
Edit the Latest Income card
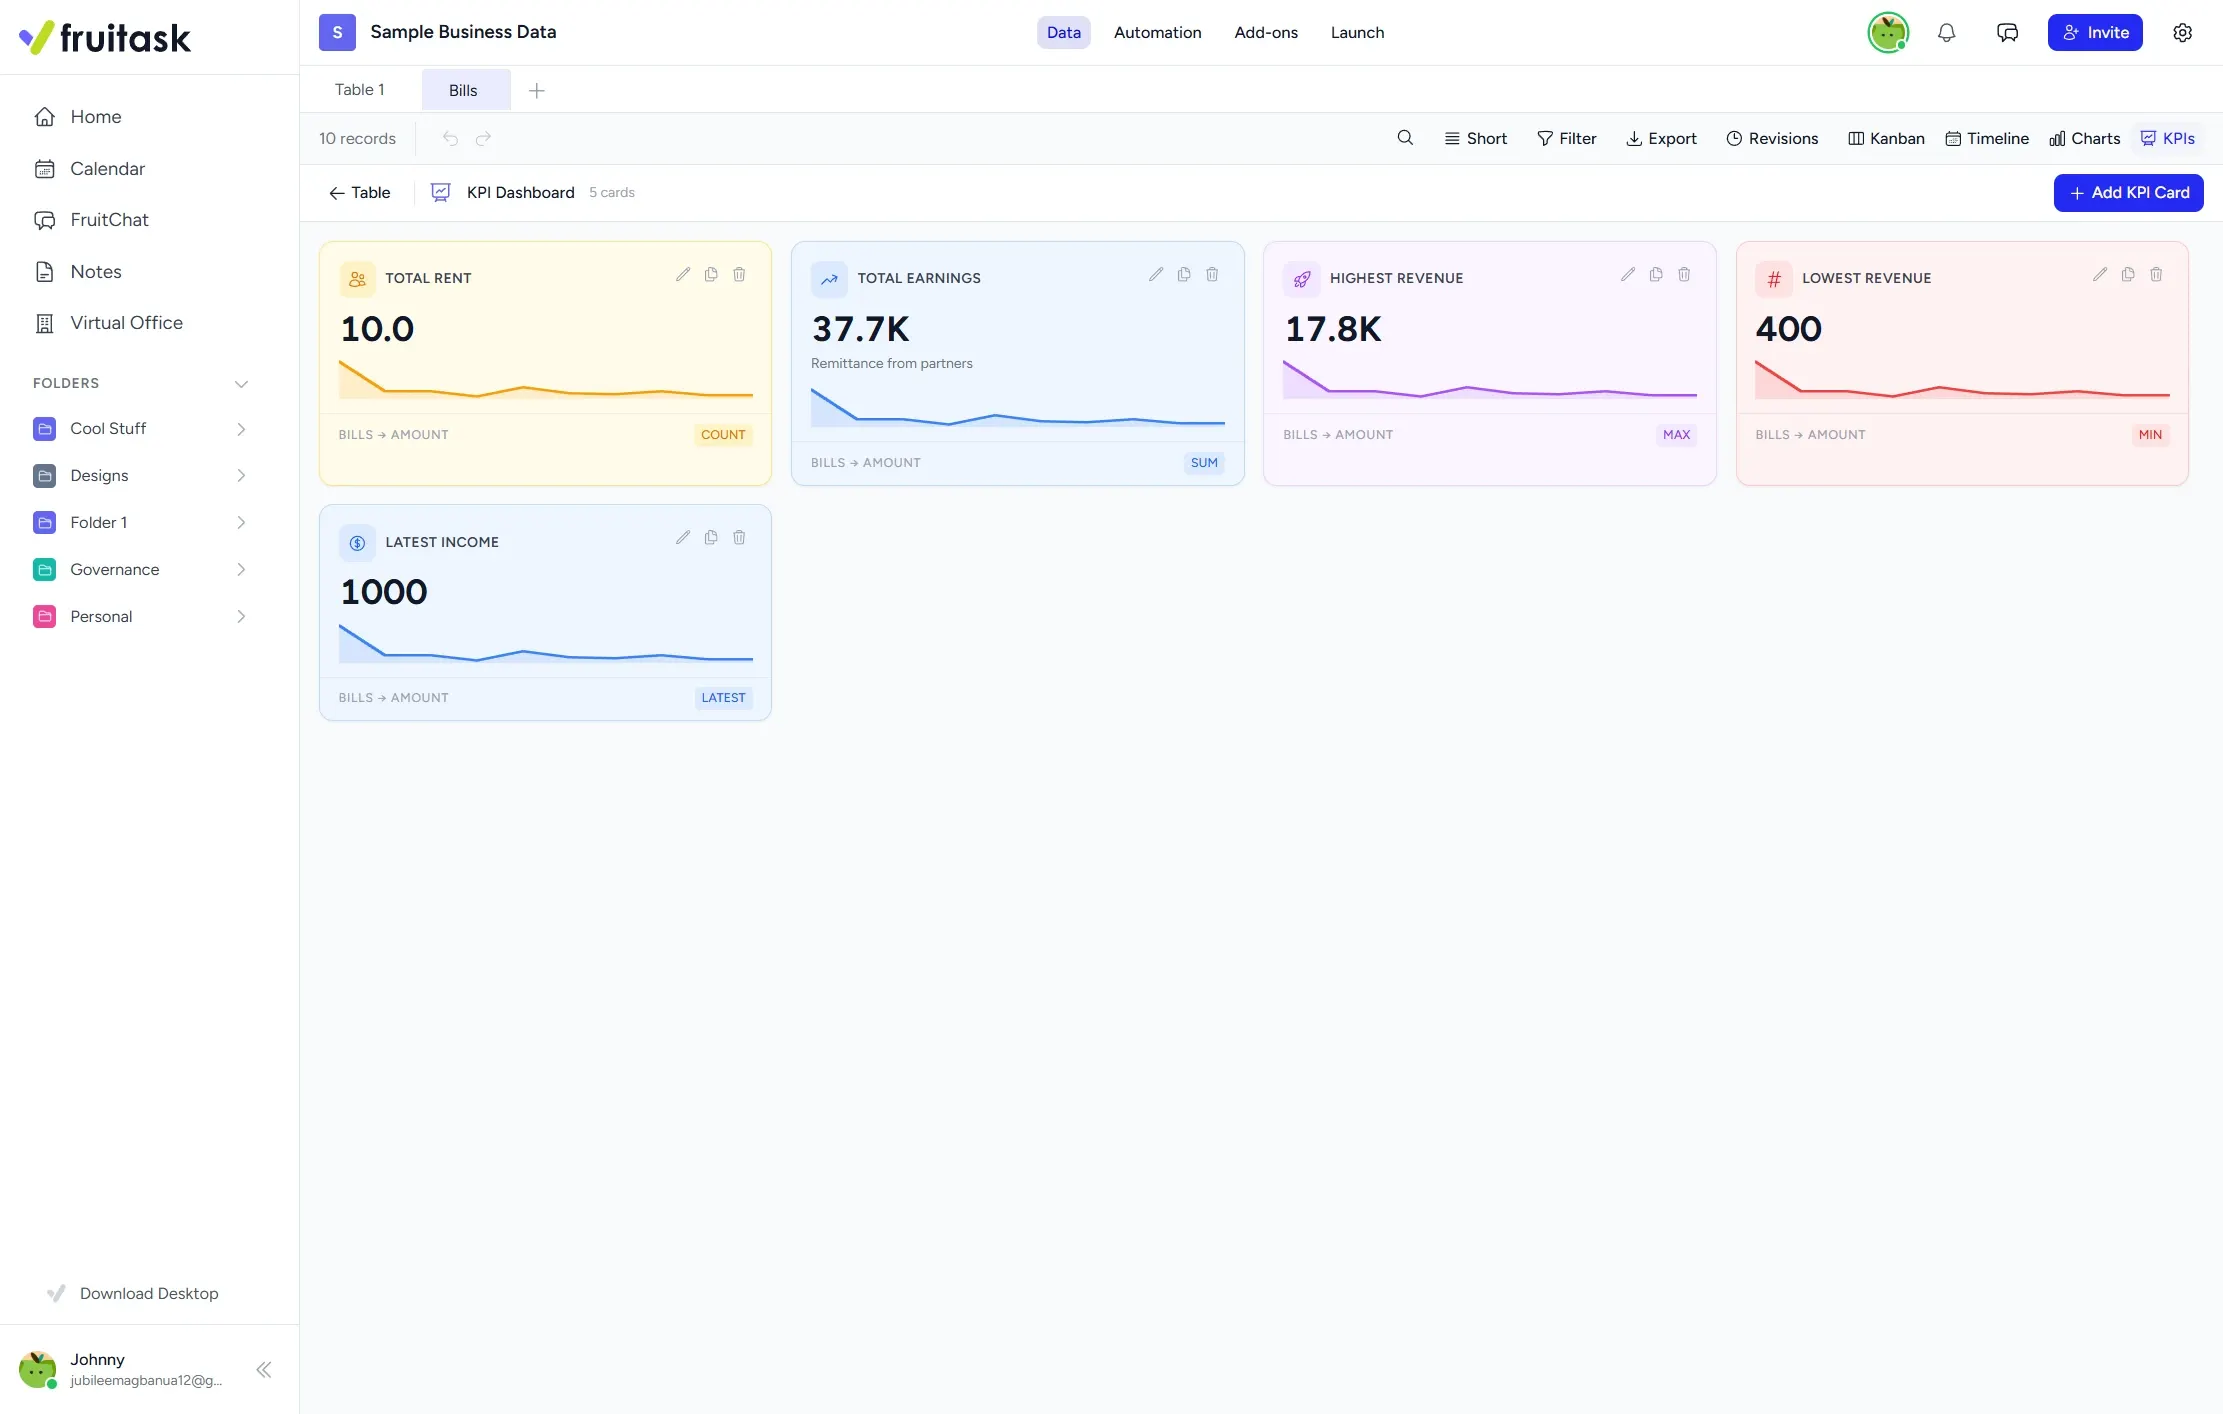click(683, 537)
